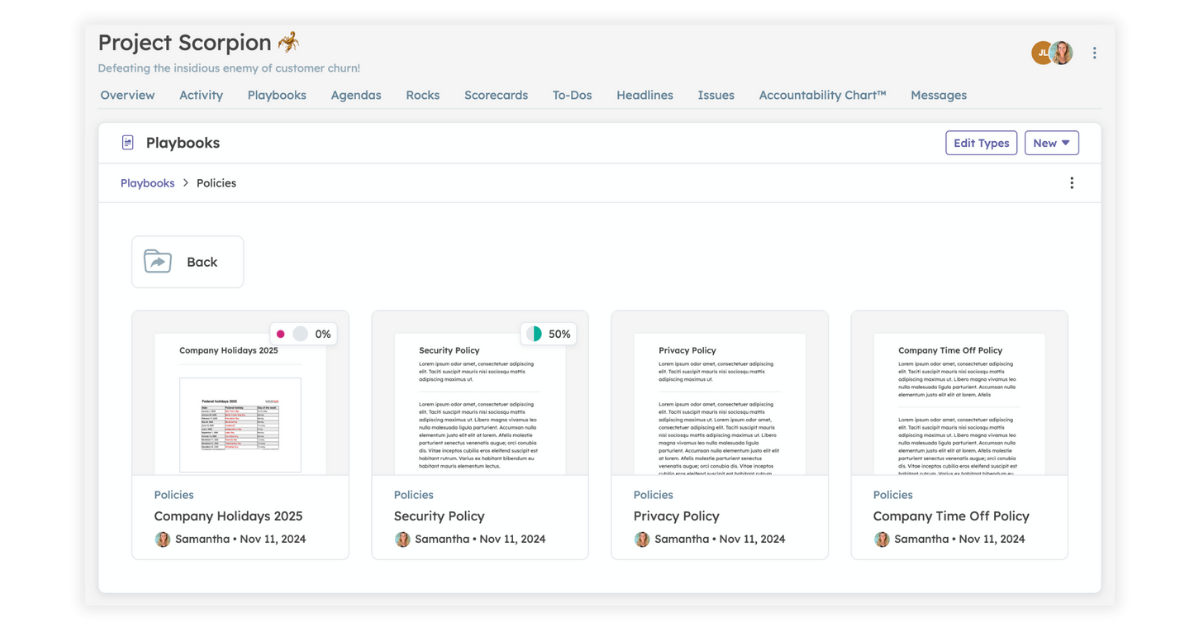Image resolution: width=1200 pixels, height=630 pixels.
Task: Open the Scorecards tab
Action: click(496, 95)
